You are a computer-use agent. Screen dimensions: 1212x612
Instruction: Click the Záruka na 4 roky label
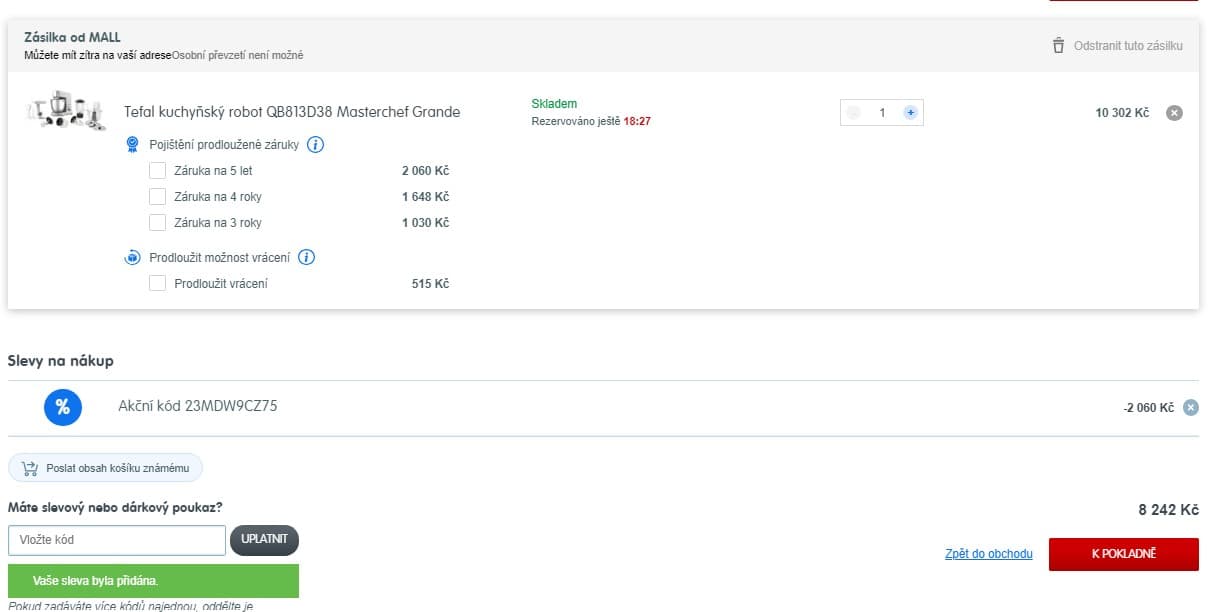(x=218, y=197)
